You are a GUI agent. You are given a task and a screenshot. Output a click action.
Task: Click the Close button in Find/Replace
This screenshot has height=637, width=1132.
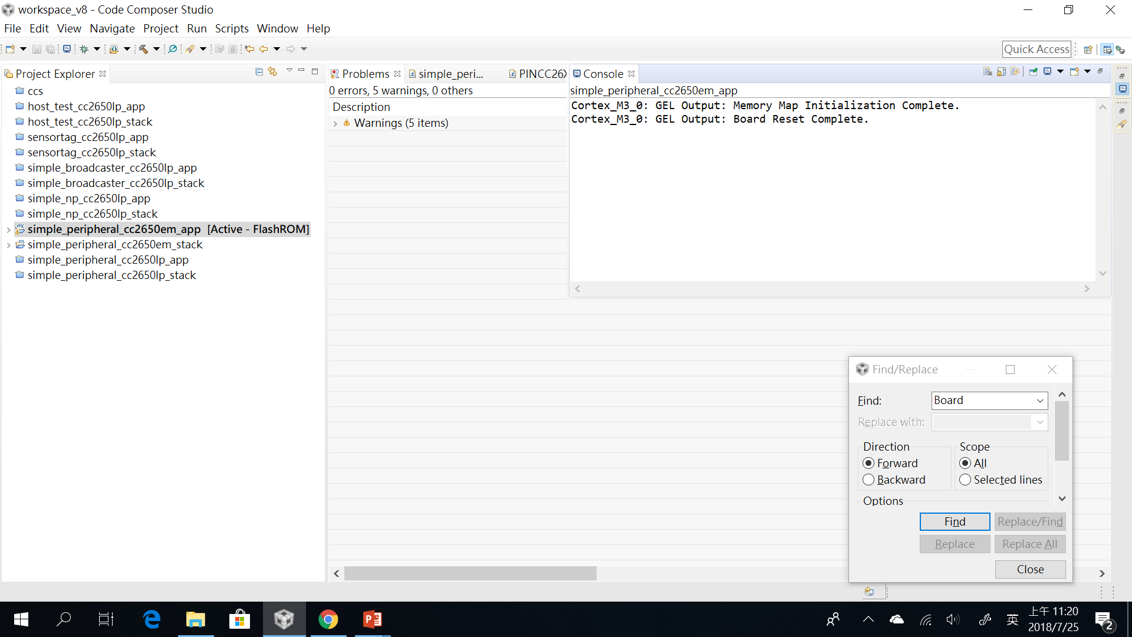pos(1030,569)
